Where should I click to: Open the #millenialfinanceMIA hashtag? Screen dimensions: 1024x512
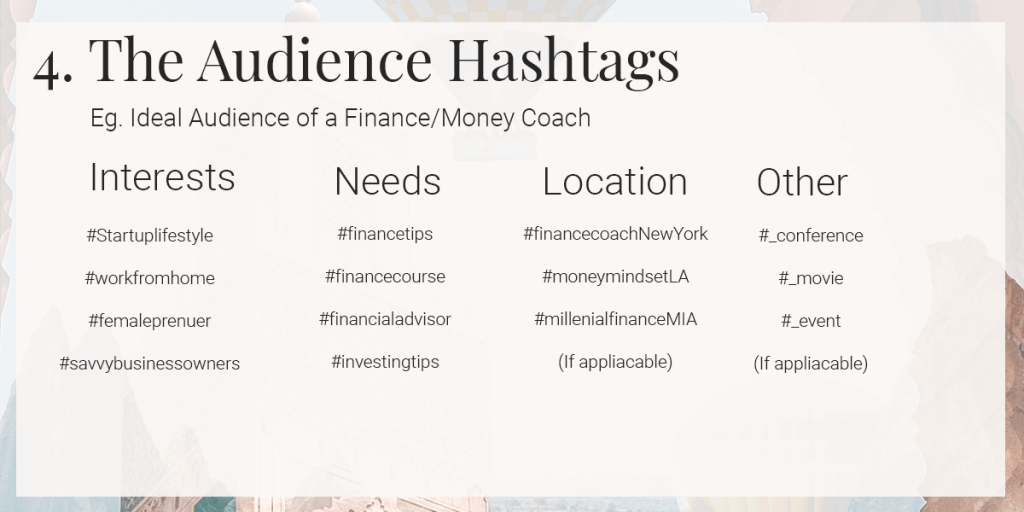pos(615,319)
